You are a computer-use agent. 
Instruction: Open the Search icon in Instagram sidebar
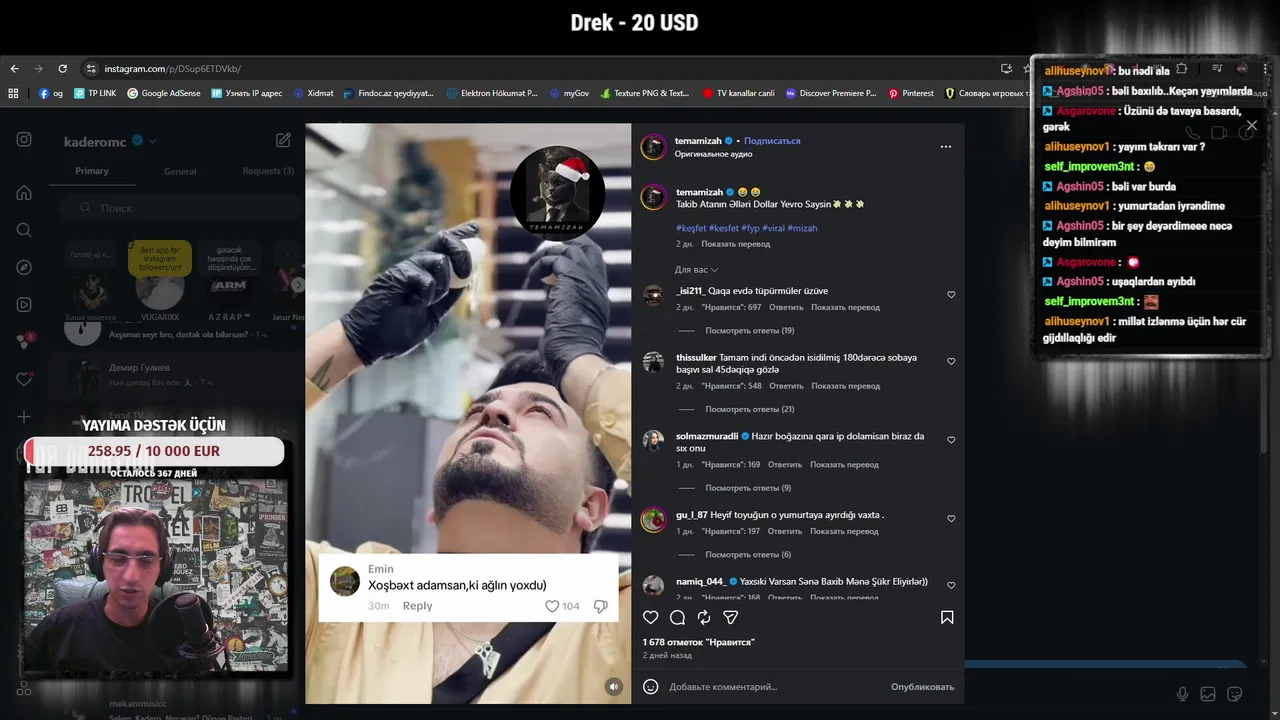pyautogui.click(x=24, y=230)
